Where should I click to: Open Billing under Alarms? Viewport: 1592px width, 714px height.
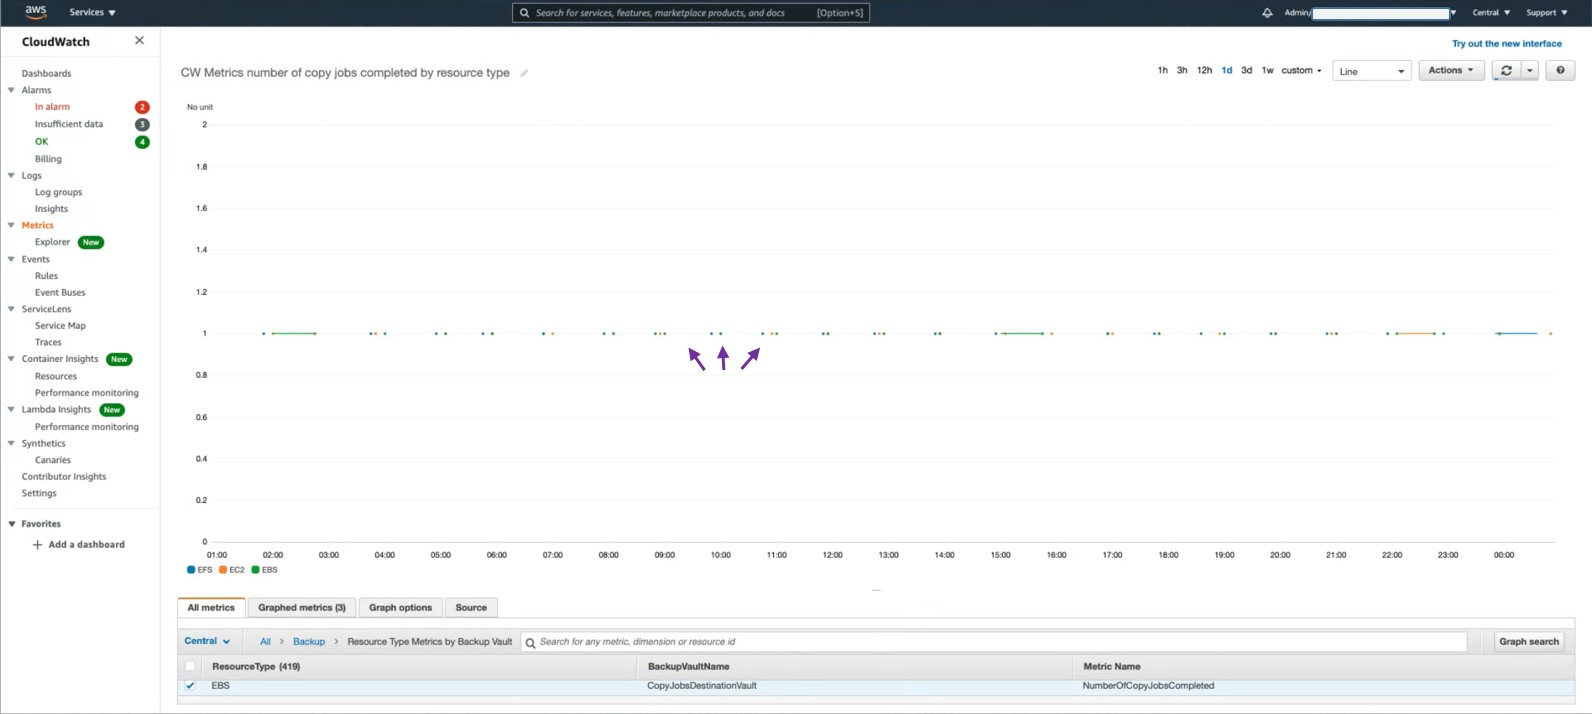tap(48, 159)
